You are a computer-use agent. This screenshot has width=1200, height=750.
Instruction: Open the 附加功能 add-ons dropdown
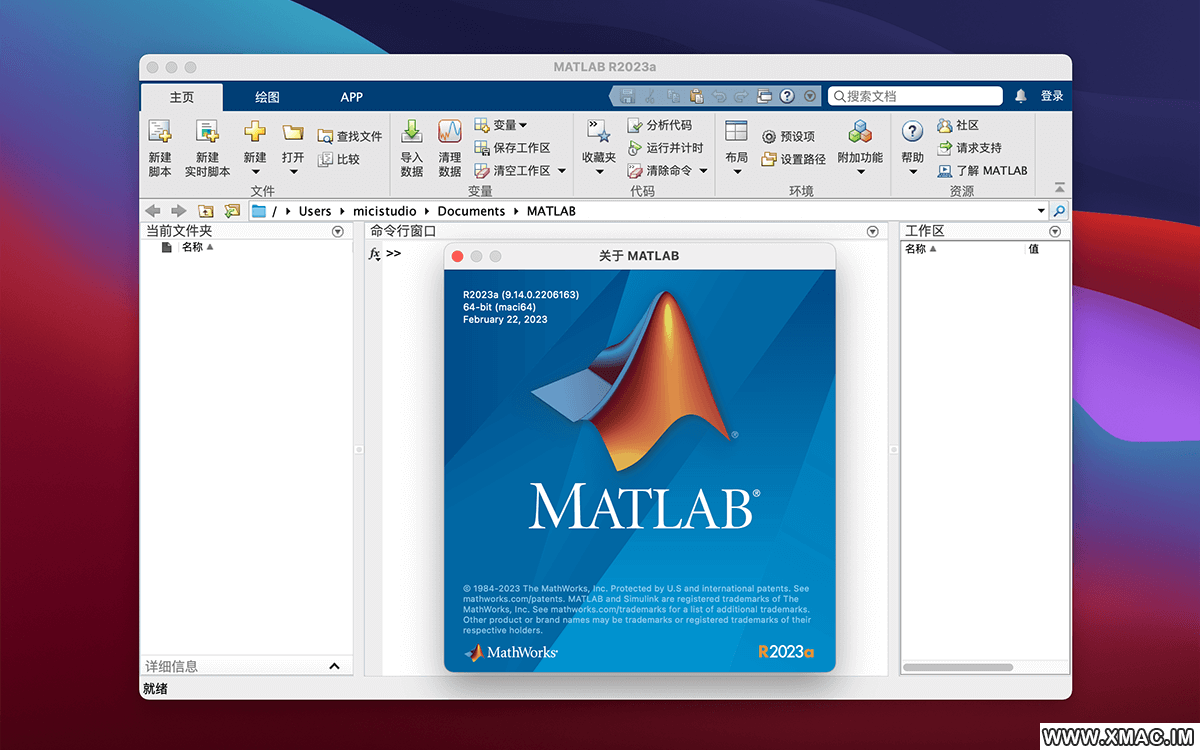tap(860, 147)
